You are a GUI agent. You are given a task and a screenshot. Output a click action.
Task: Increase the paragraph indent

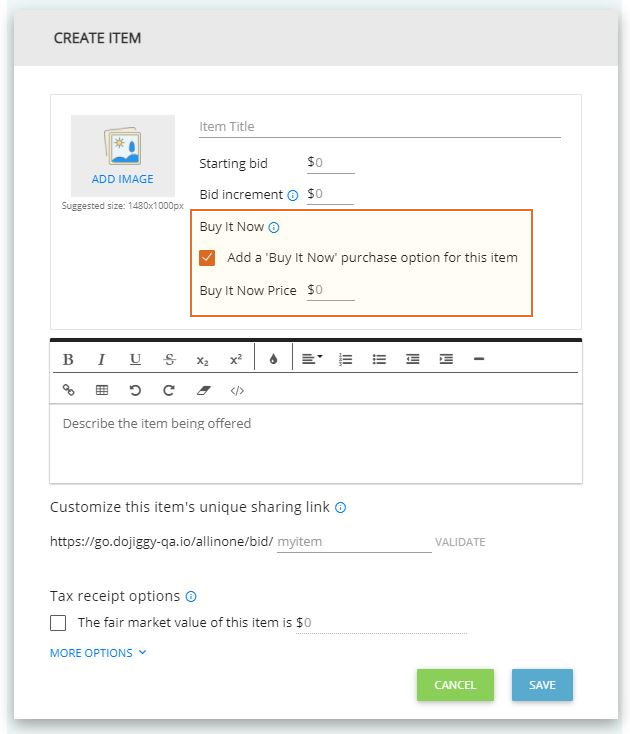(446, 359)
